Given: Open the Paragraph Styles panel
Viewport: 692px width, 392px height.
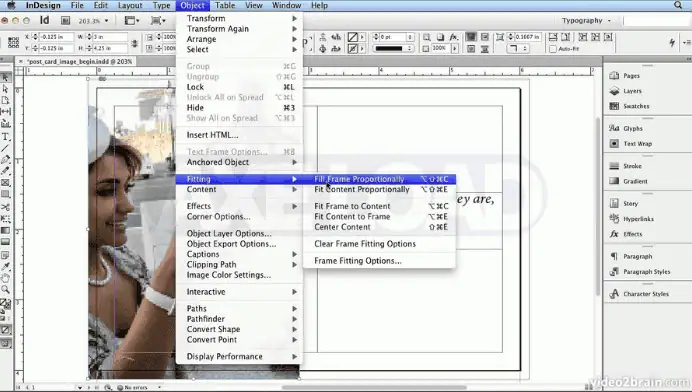Looking at the screenshot, I should (x=640, y=271).
